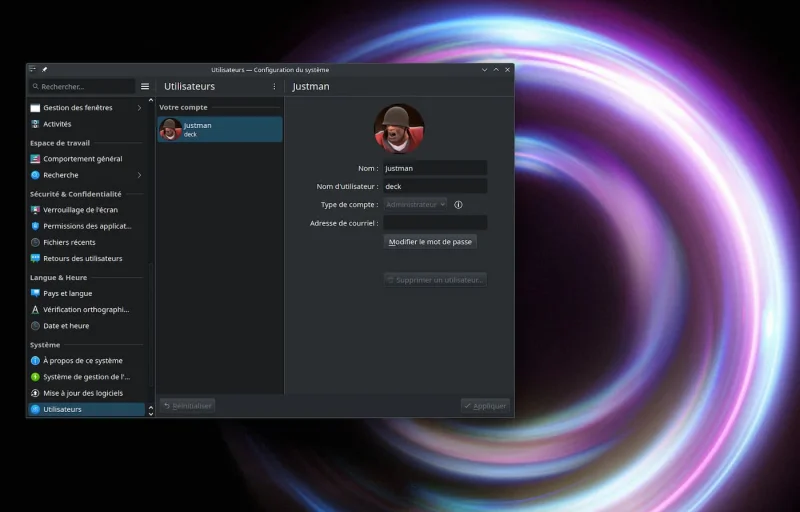Click the sidebar scroll up arrow at top
The image size is (800, 512).
pyautogui.click(x=151, y=100)
